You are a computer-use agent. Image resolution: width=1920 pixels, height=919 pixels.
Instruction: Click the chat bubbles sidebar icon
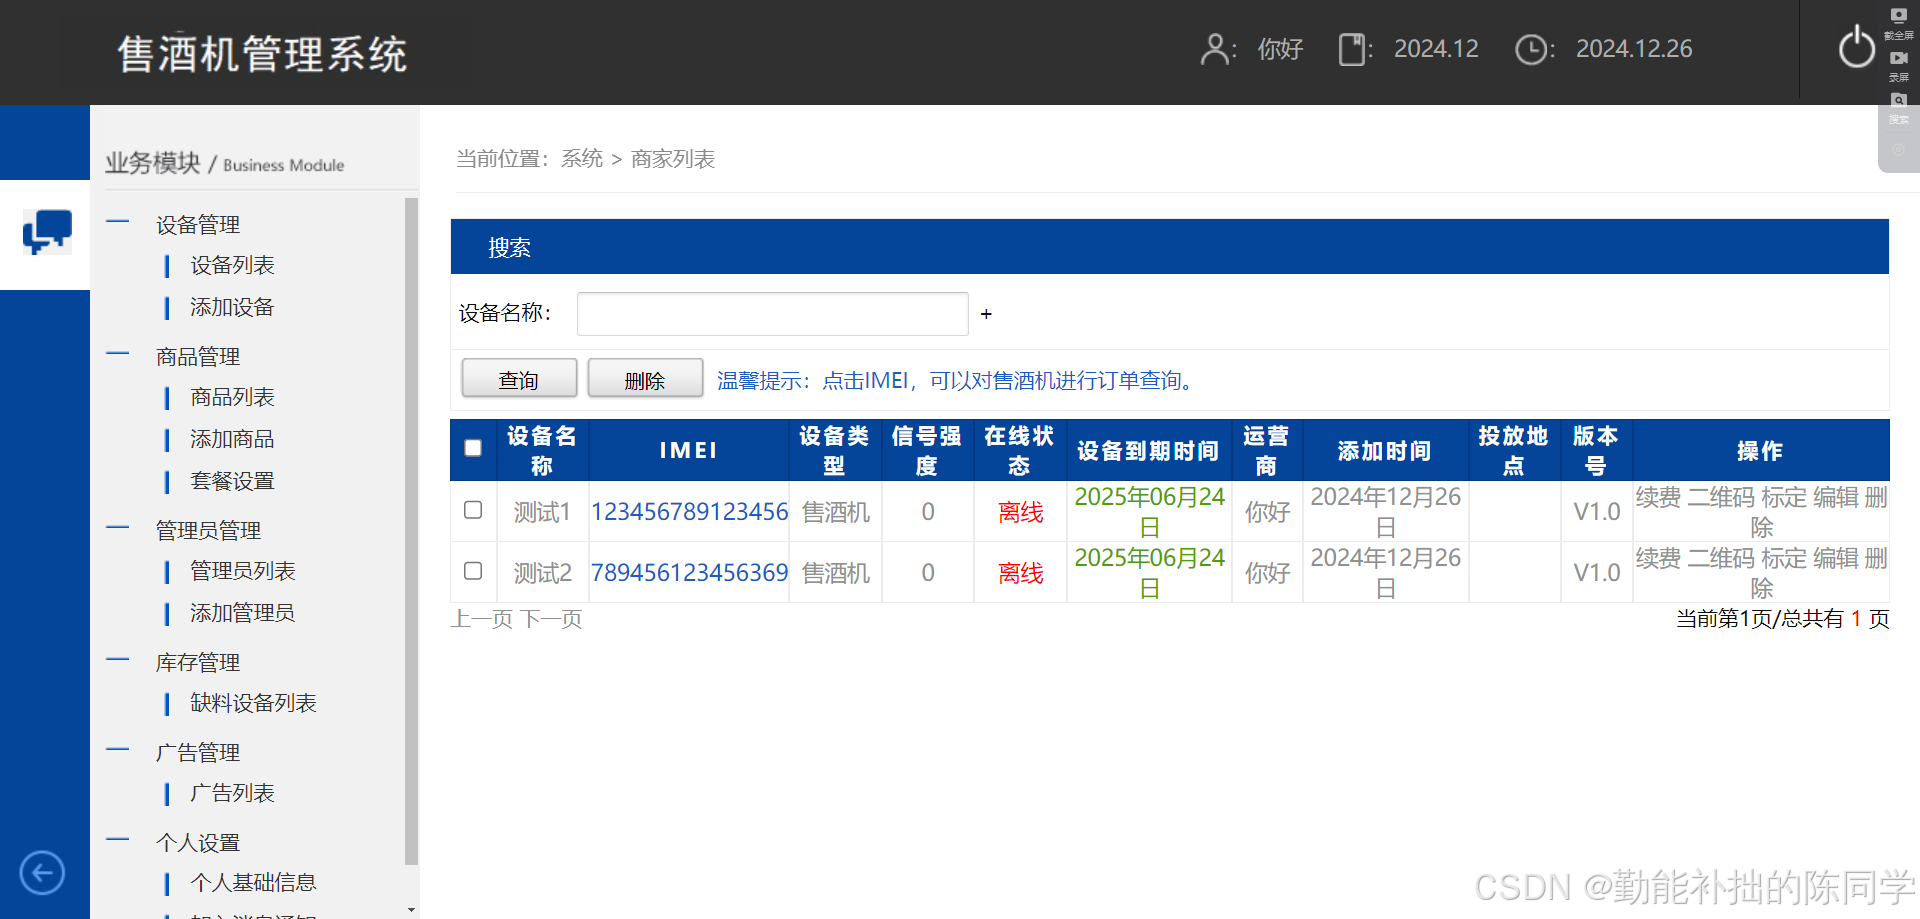47,232
